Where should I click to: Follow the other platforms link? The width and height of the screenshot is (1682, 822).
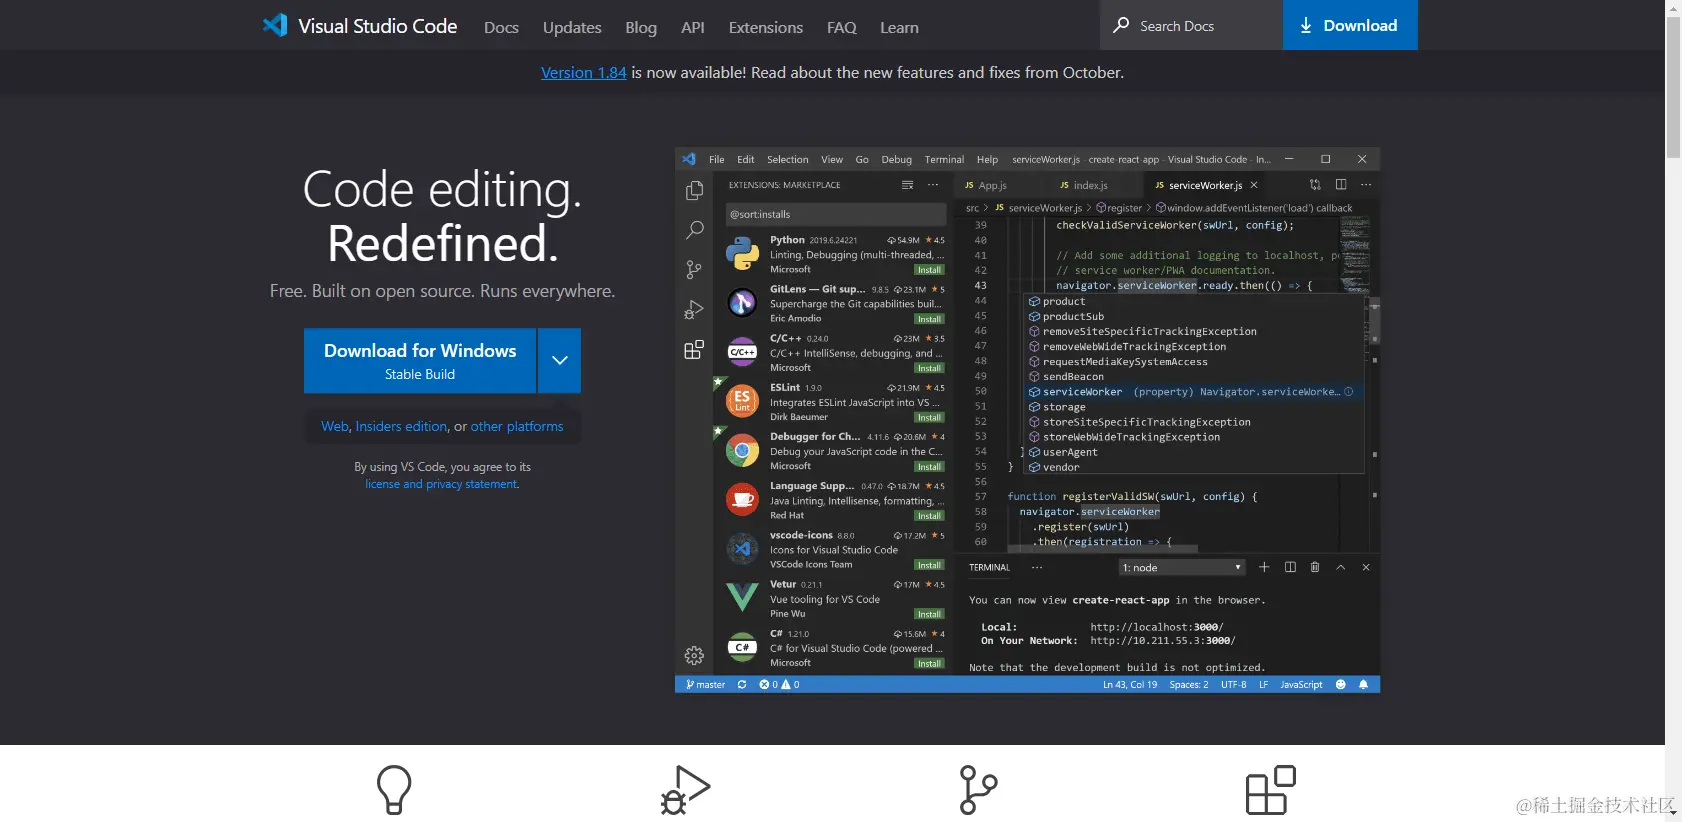tap(517, 426)
